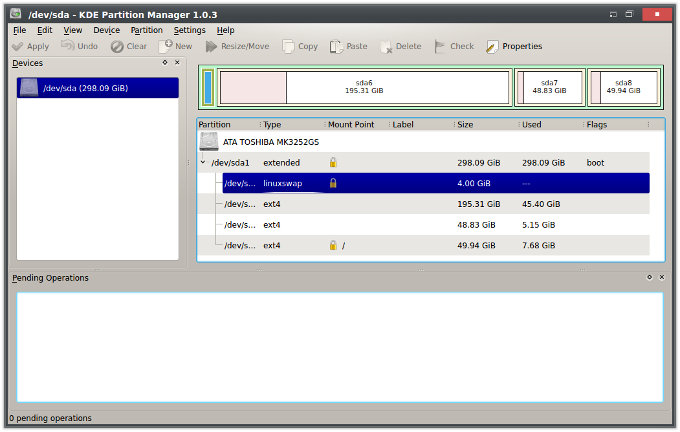The width and height of the screenshot is (680, 432).
Task: Select the sda8 49.94 GiB partition bar
Action: point(624,88)
